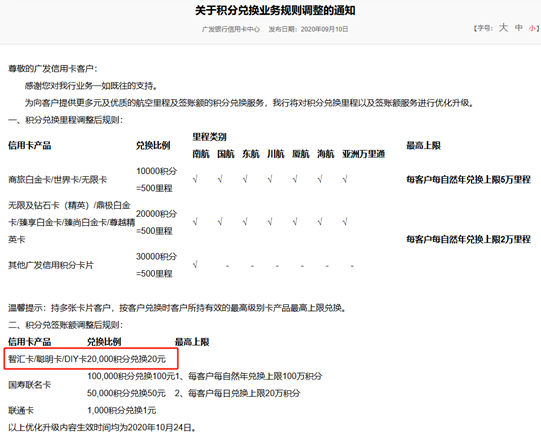This screenshot has height=433, width=541.
Task: Click 每客户每日兑换上限20万积分 rule
Action: pyautogui.click(x=237, y=393)
